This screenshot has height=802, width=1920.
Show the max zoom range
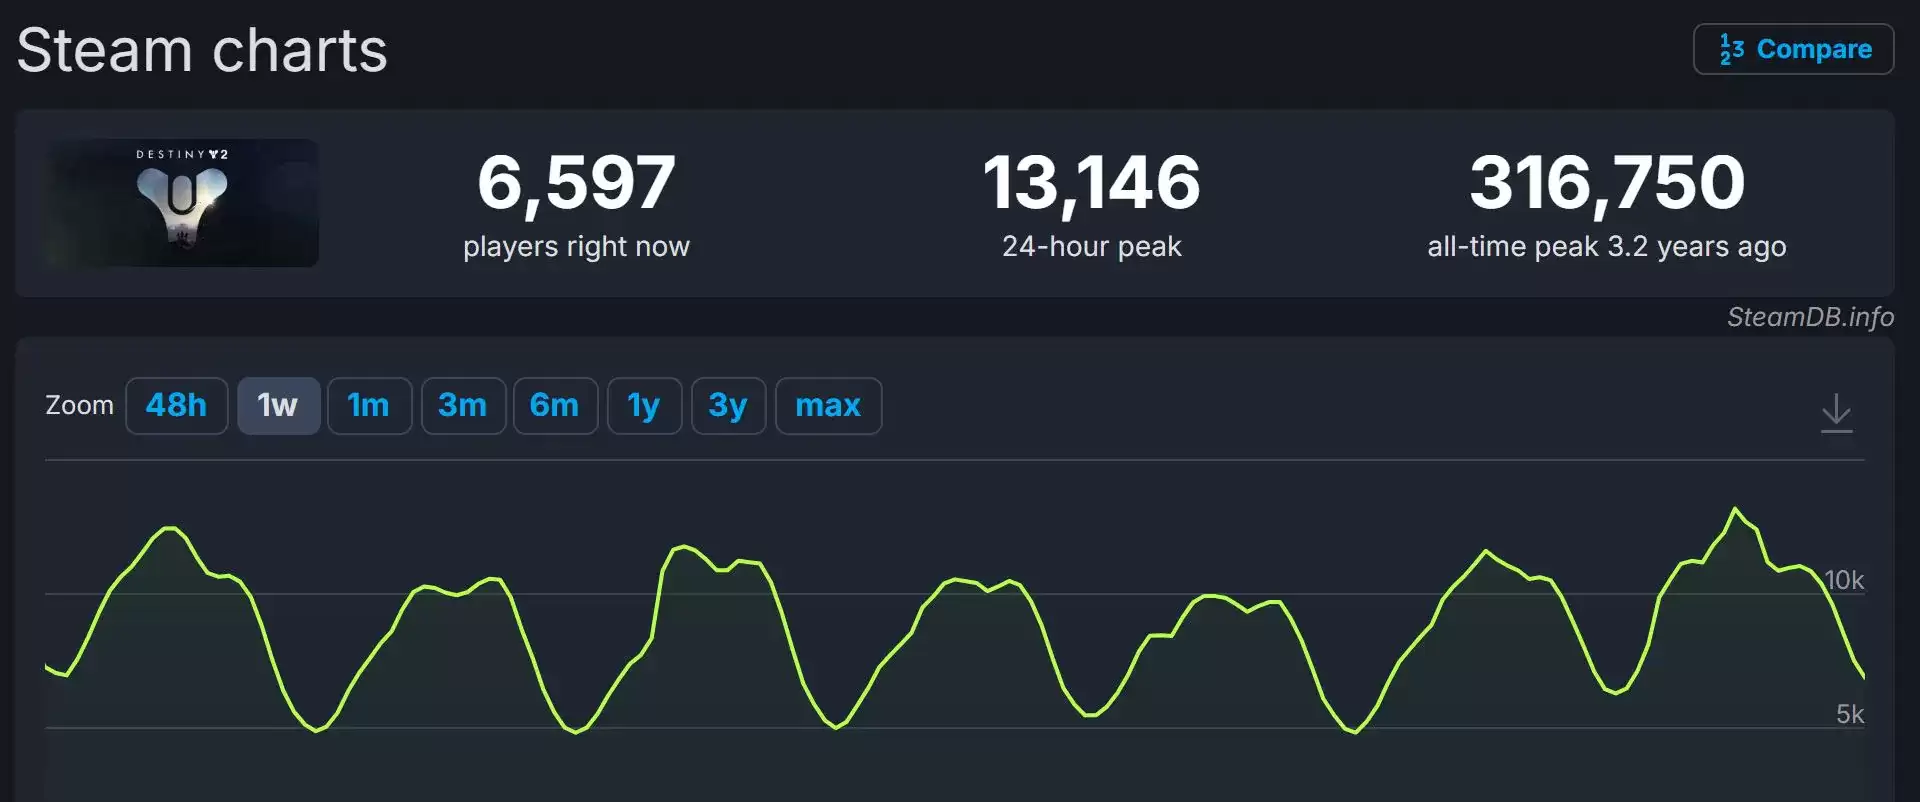[x=828, y=406]
